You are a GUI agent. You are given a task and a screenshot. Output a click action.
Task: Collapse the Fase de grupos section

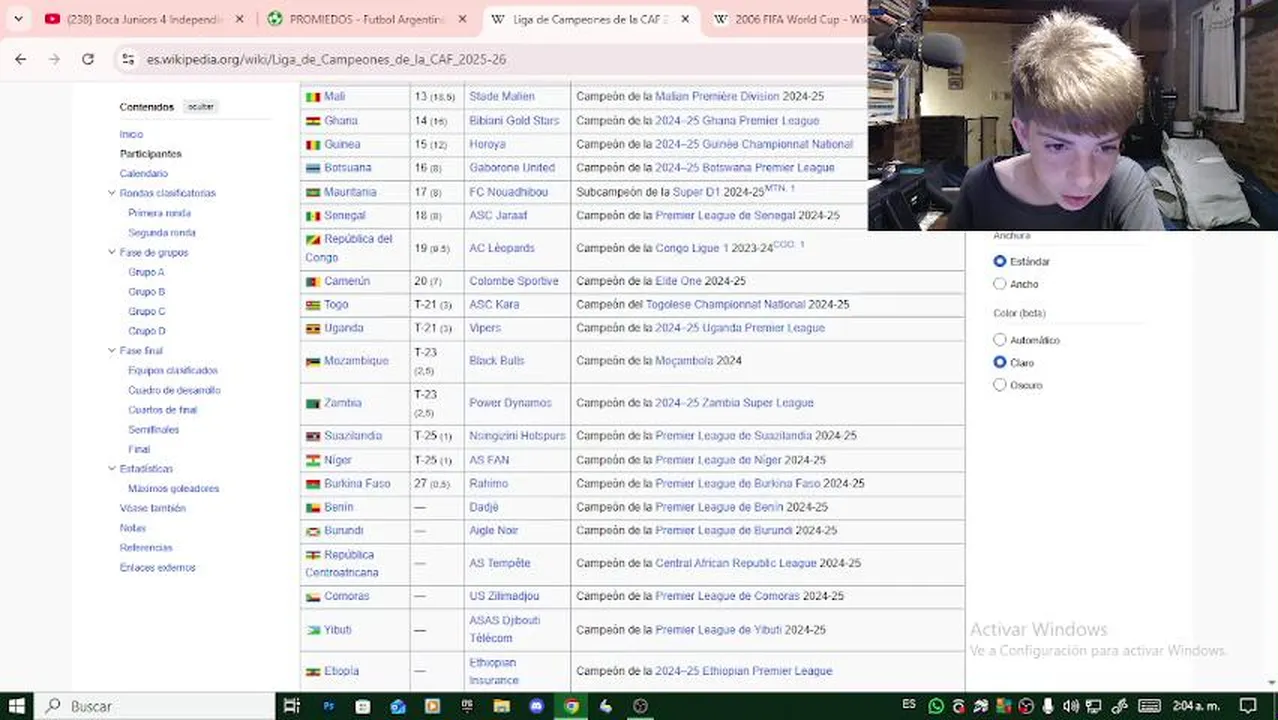(x=112, y=252)
